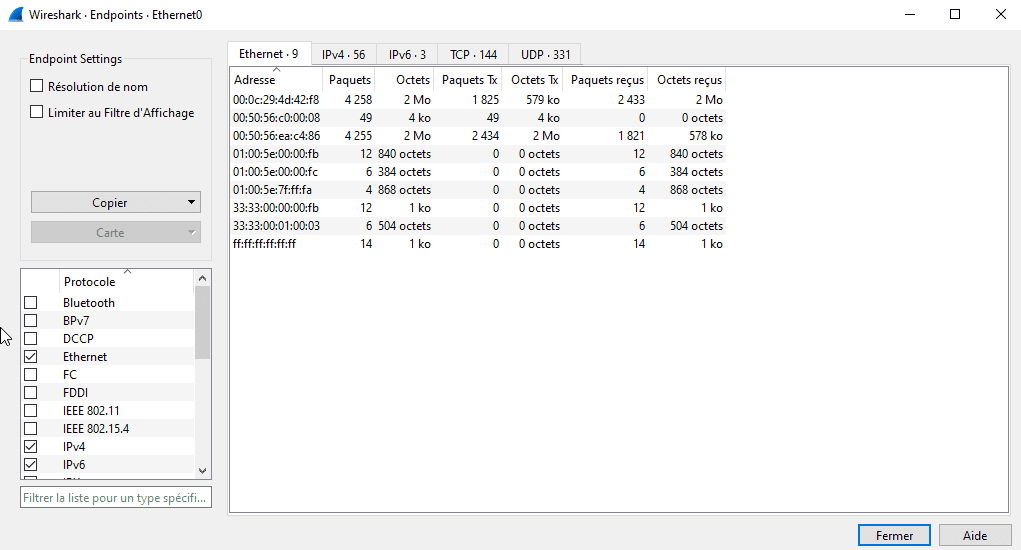Check the FDDI protocol checkbox
This screenshot has height=550, width=1021.
click(31, 392)
